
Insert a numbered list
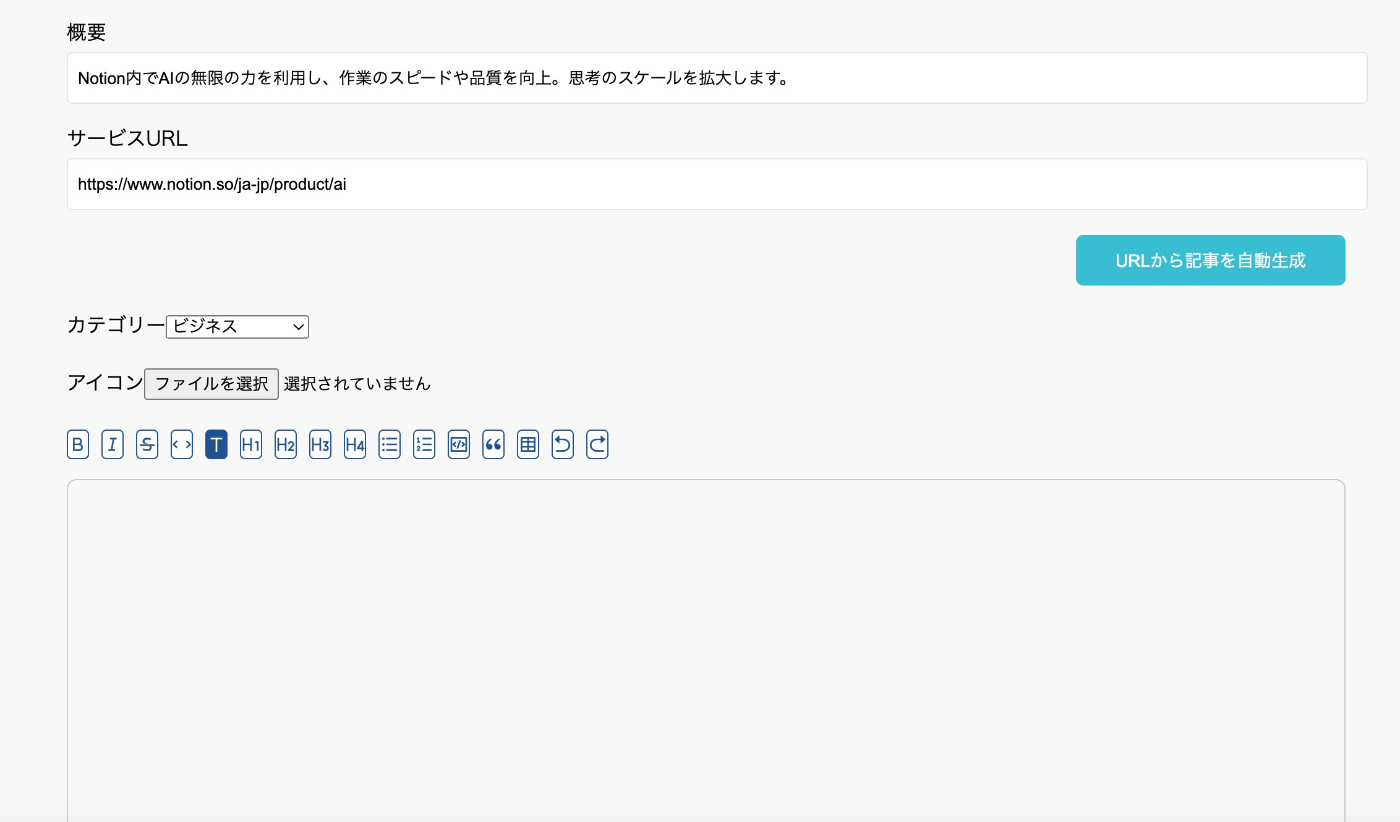point(424,444)
